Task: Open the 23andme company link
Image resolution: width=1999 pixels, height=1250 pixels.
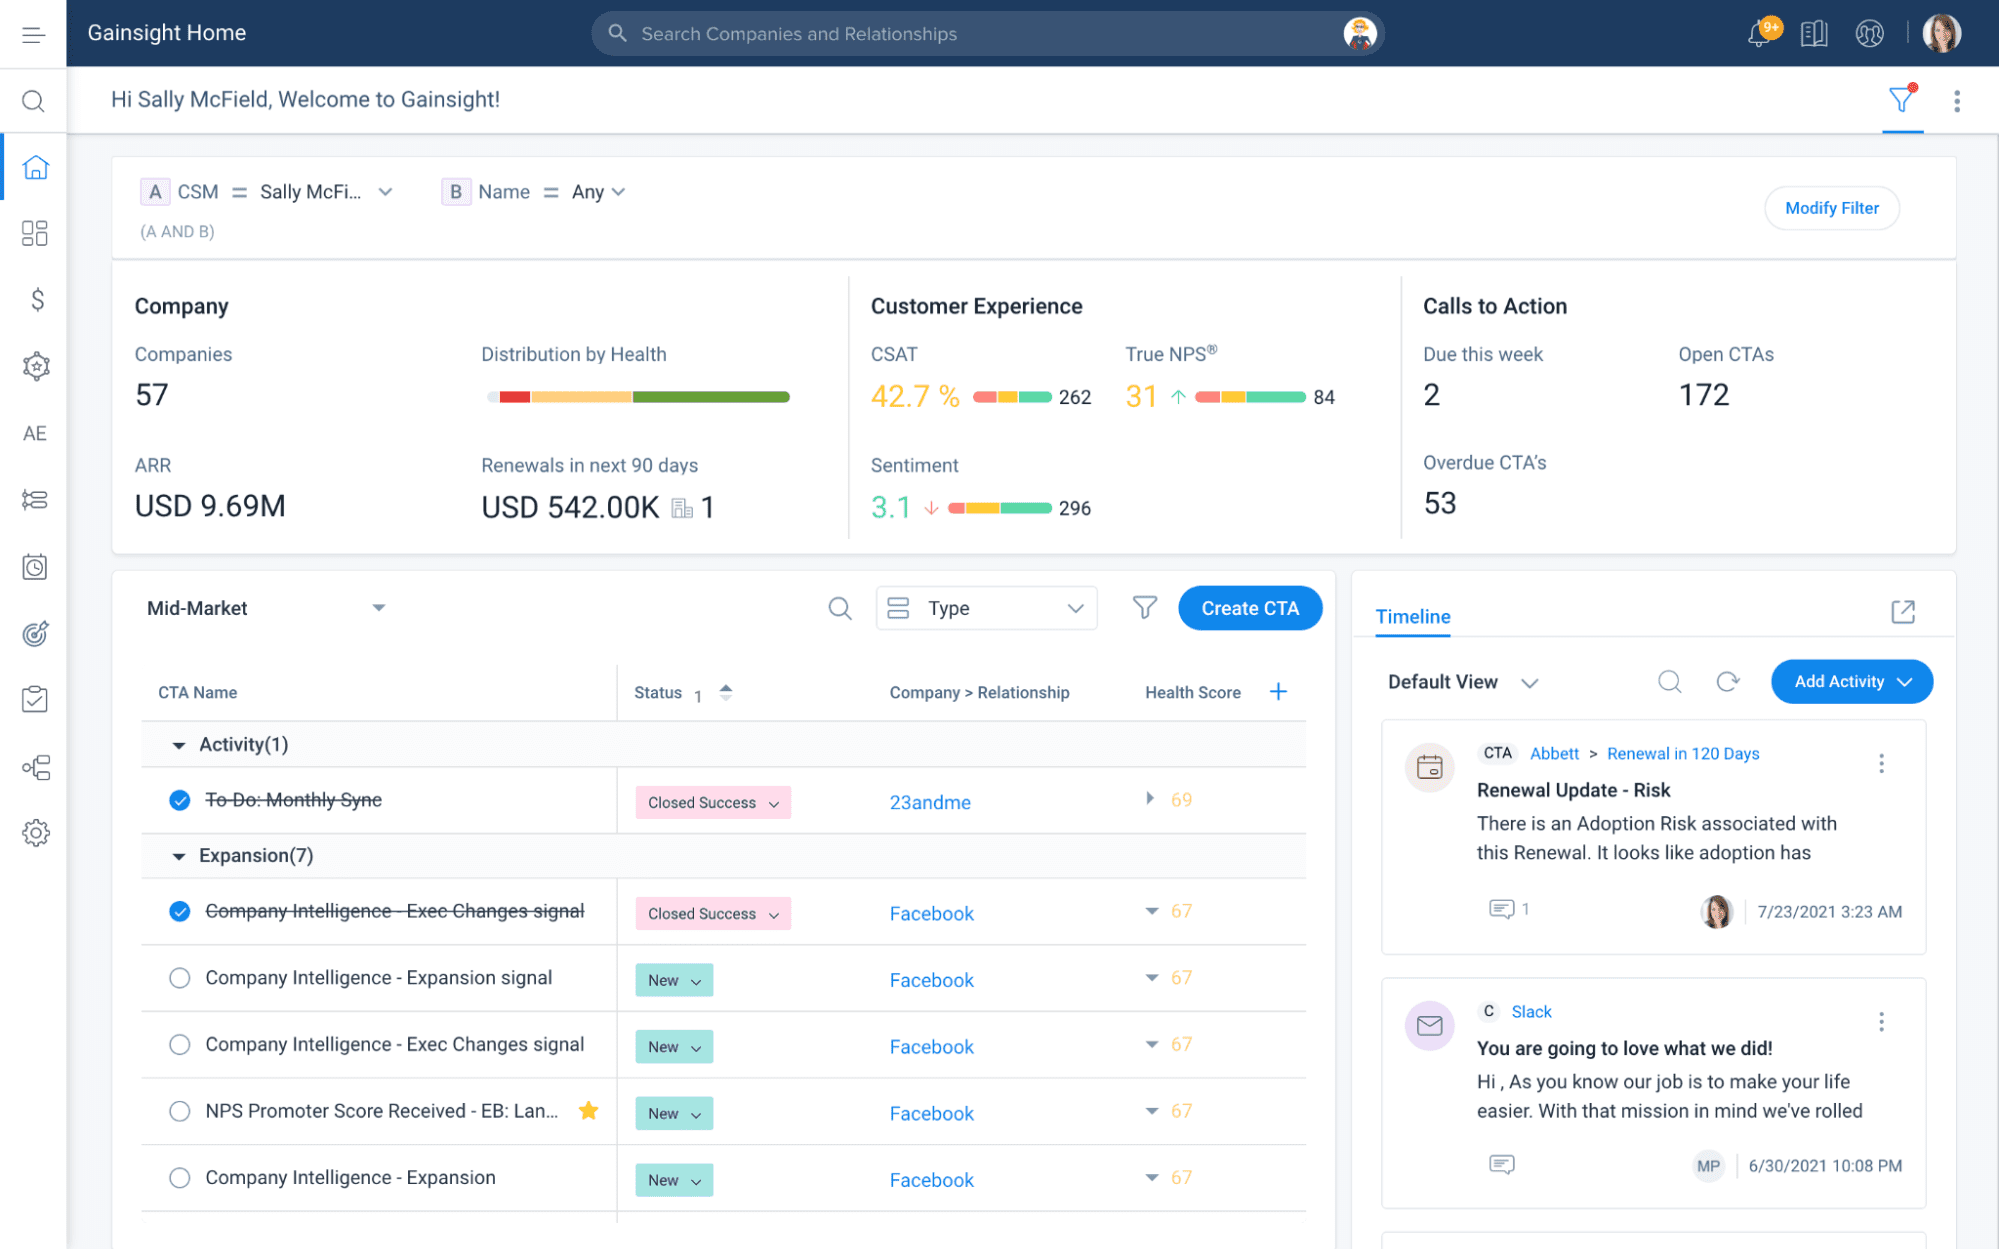Action: [930, 802]
